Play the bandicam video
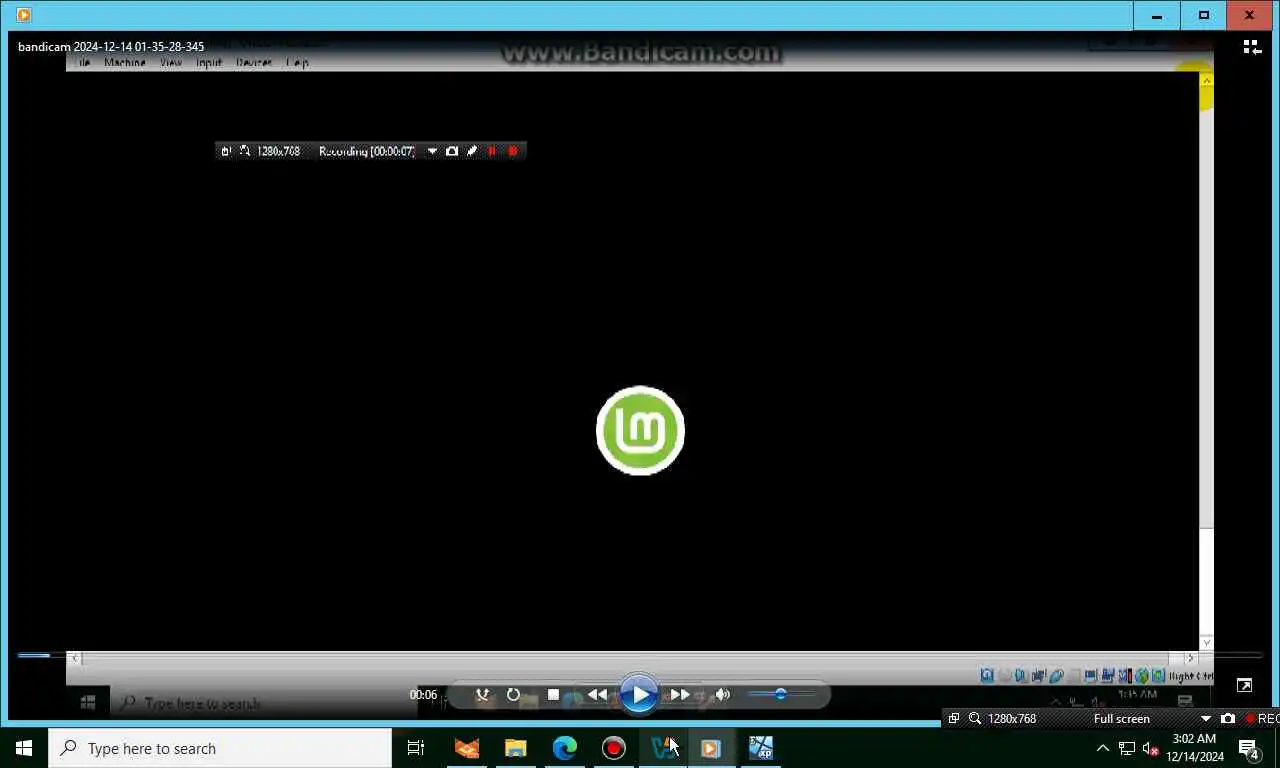Image resolution: width=1280 pixels, height=768 pixels. tap(639, 695)
